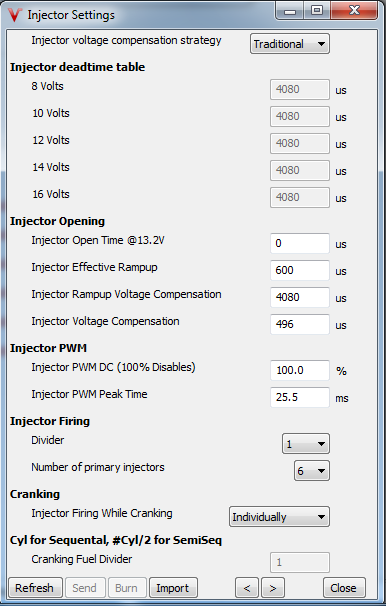Viewport: 386px width, 606px height.
Task: Click the Number of primary injectors label
Action: (98, 467)
